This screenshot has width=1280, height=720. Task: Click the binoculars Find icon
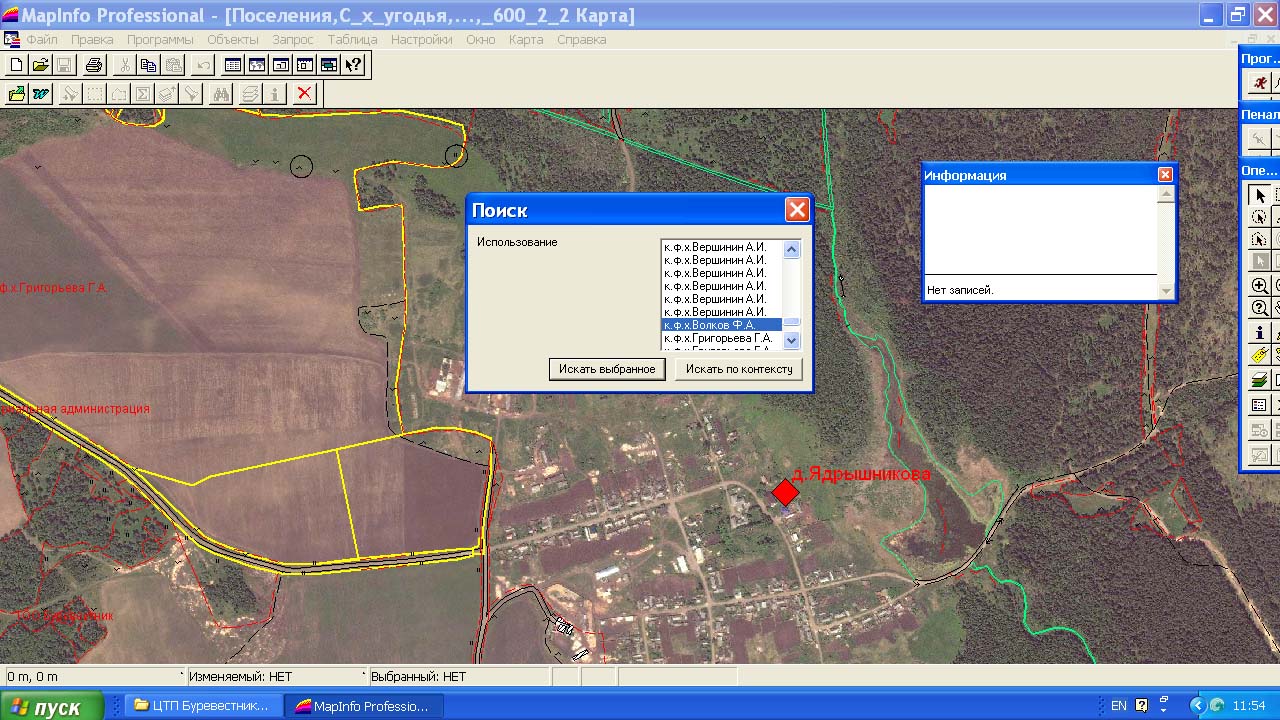click(221, 94)
